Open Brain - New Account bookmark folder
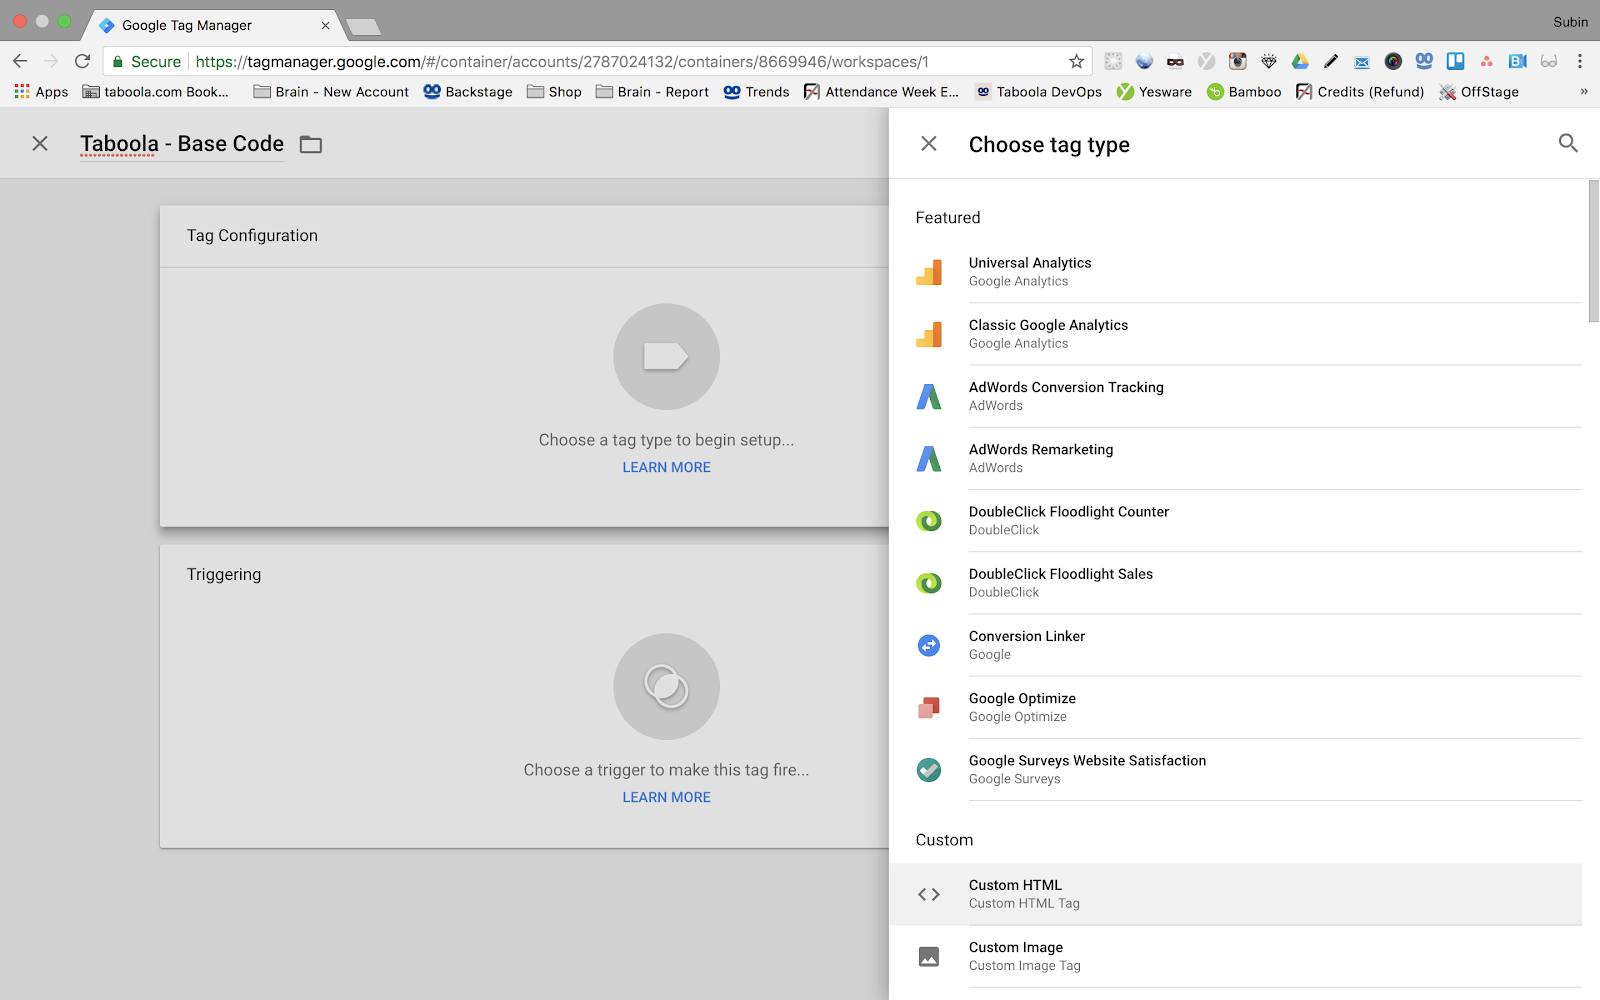Screen dimensions: 1600x1000 point(331,91)
